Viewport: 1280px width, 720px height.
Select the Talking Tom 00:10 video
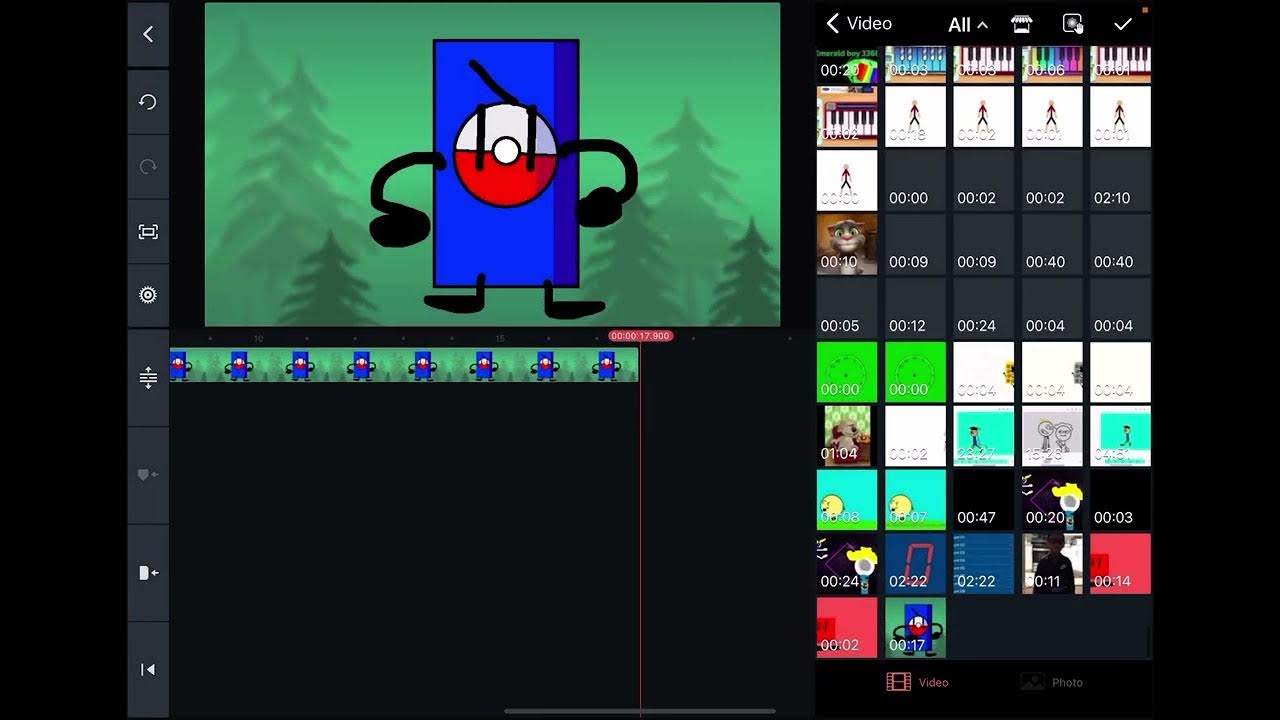pyautogui.click(x=847, y=244)
